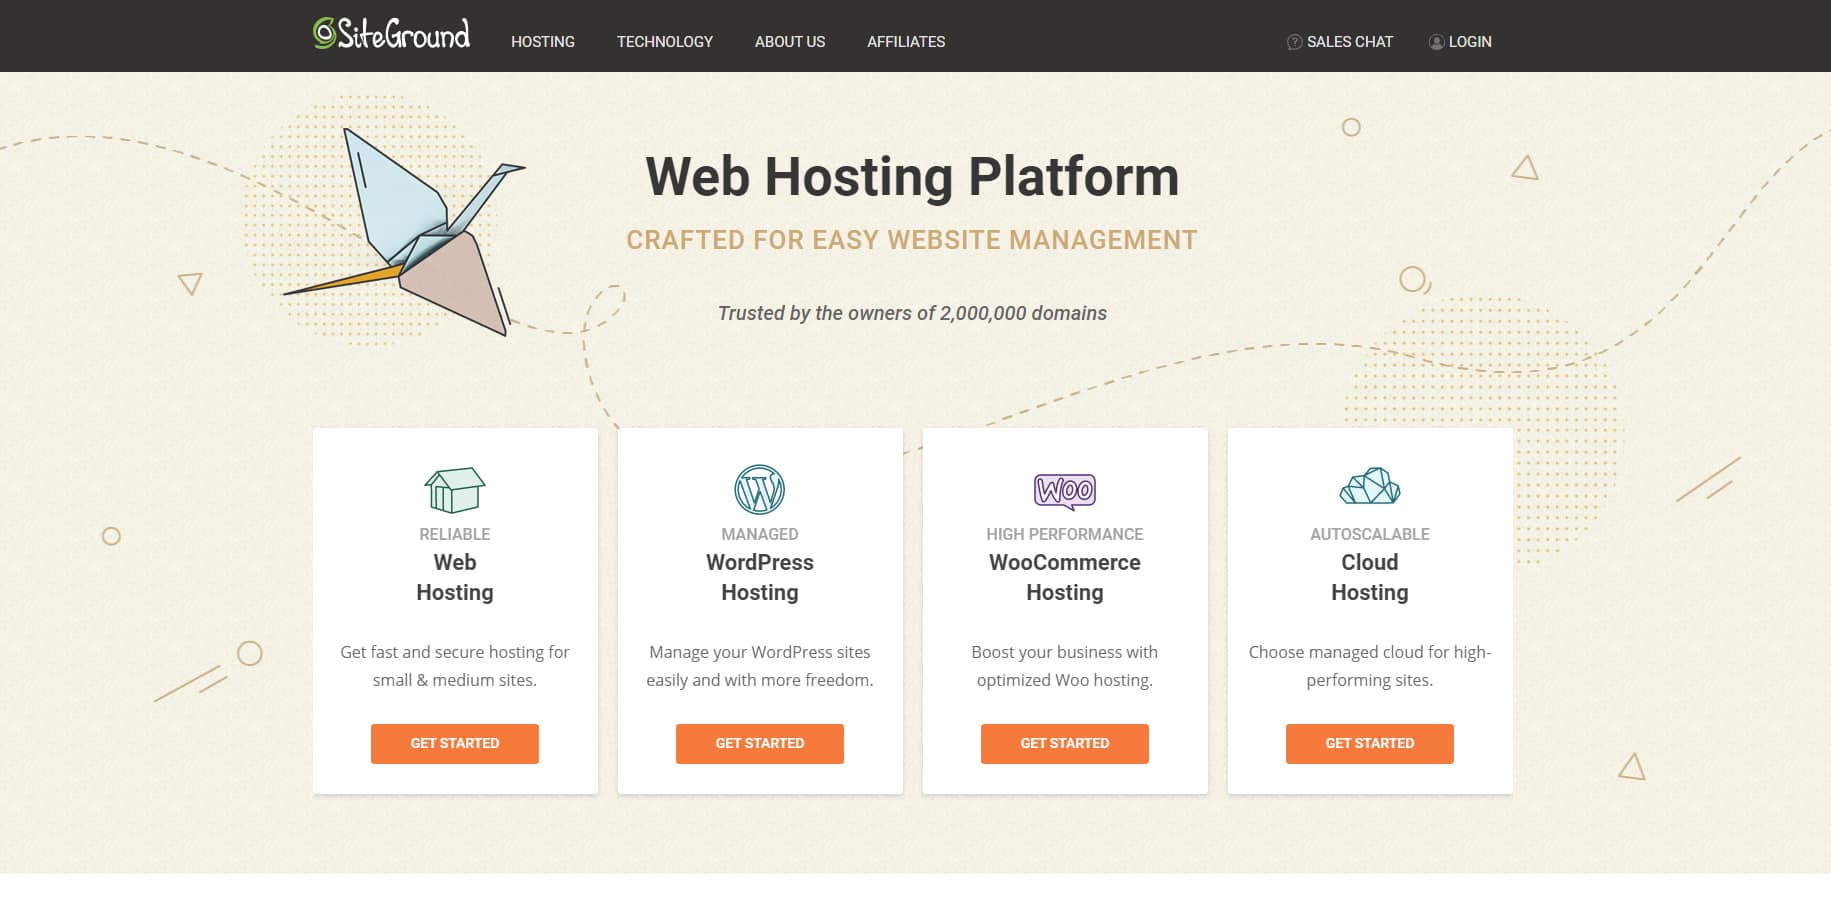Click the origami crane illustration
Viewport: 1831px width, 901px height.
405,232
